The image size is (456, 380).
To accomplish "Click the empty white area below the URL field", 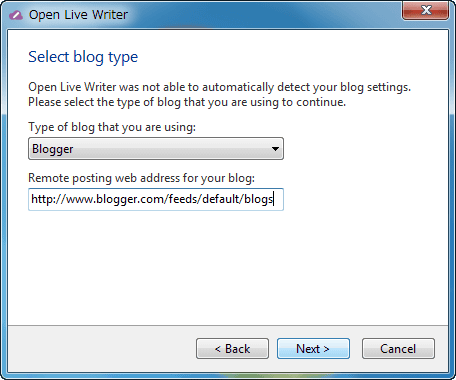I will point(228,267).
